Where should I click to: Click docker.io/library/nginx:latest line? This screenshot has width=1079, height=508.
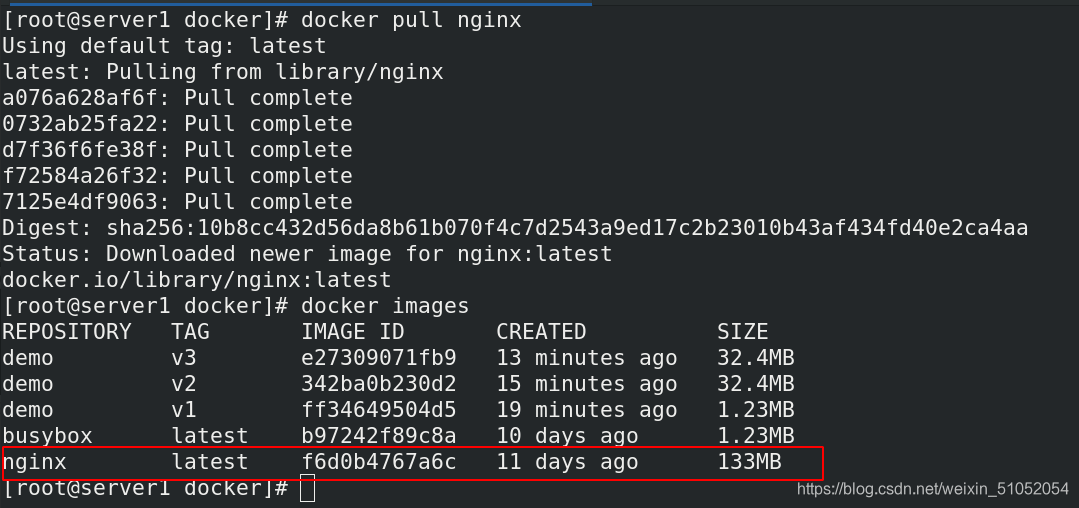197,280
